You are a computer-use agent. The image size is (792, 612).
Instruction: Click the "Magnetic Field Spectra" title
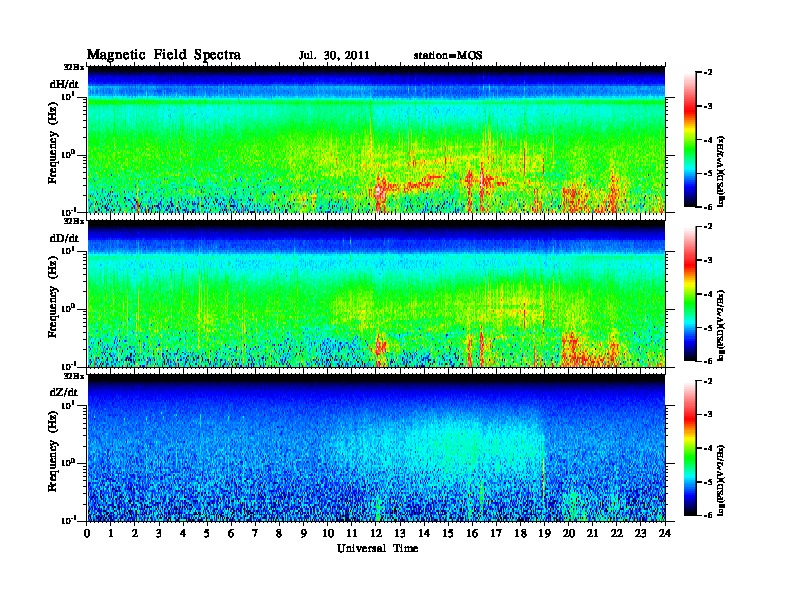coord(164,55)
